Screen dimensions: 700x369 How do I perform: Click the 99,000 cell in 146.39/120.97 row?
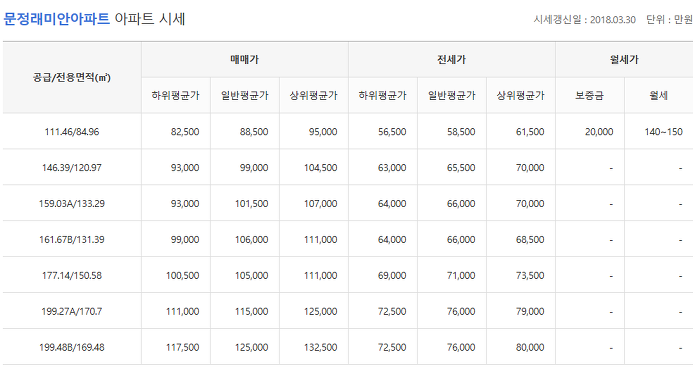coord(254,168)
